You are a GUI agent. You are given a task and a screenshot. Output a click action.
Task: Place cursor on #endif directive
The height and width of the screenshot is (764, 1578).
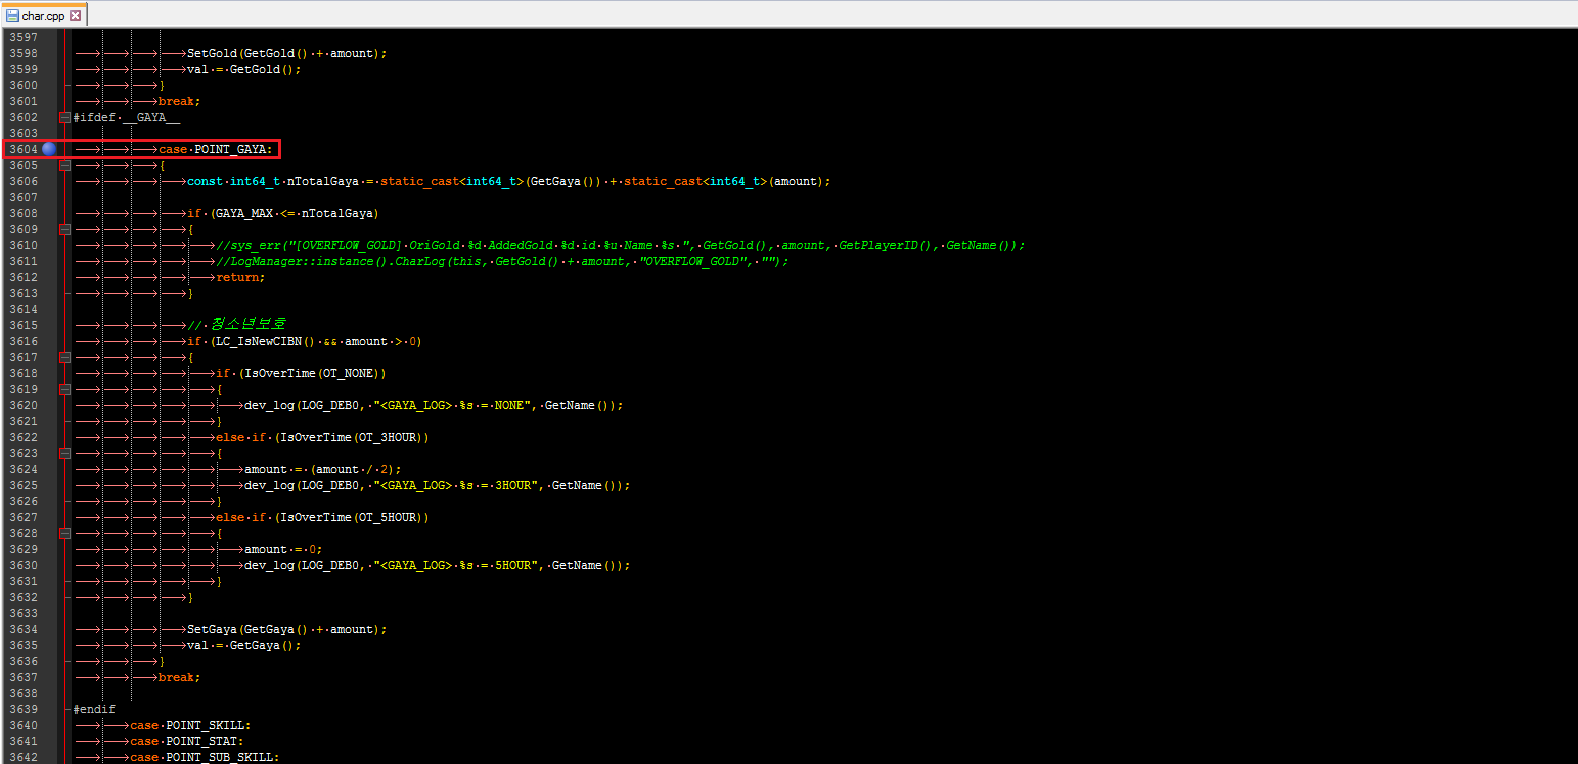coord(94,709)
